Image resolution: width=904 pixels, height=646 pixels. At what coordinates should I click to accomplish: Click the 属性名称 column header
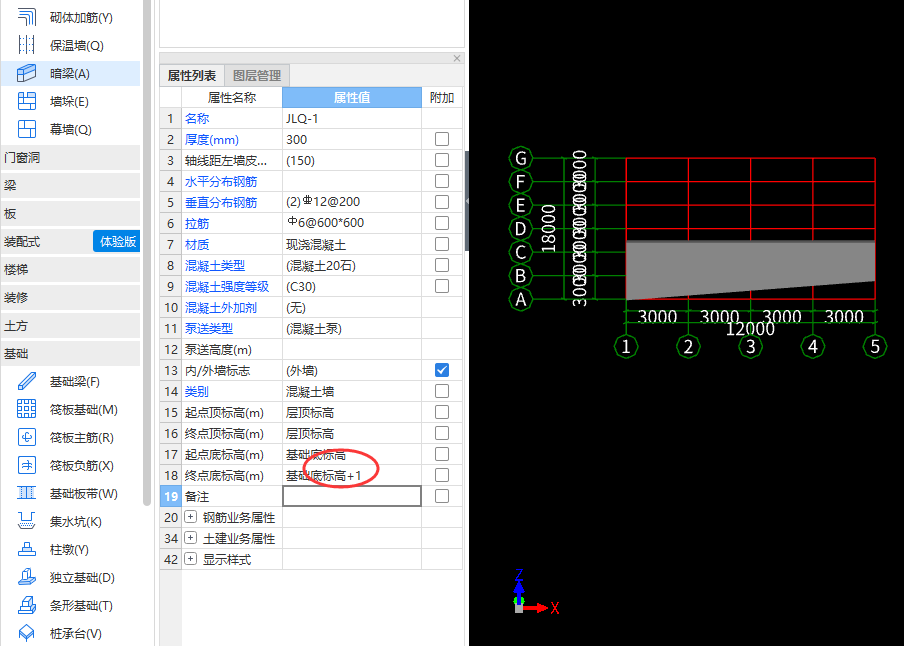click(x=232, y=97)
